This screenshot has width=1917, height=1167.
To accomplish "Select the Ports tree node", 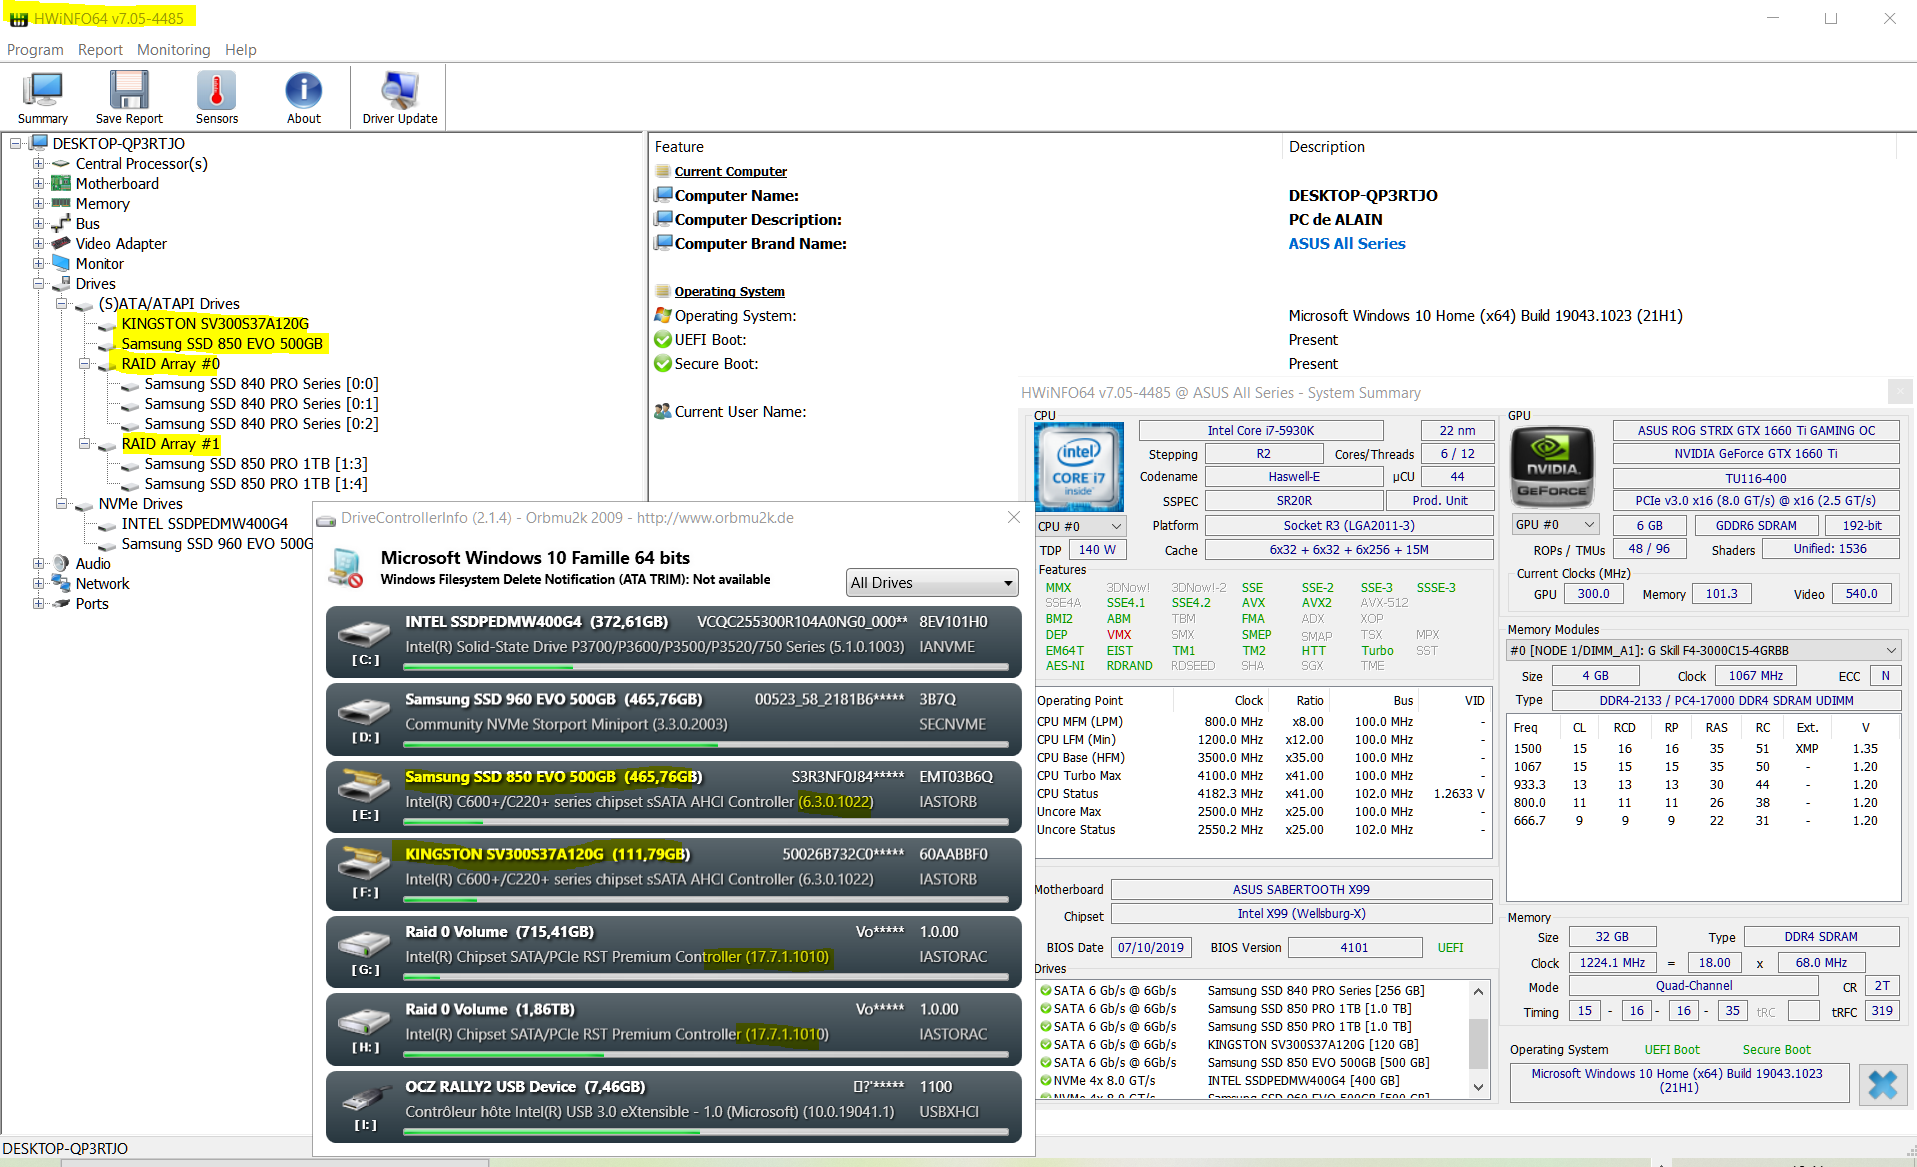I will coord(92,603).
